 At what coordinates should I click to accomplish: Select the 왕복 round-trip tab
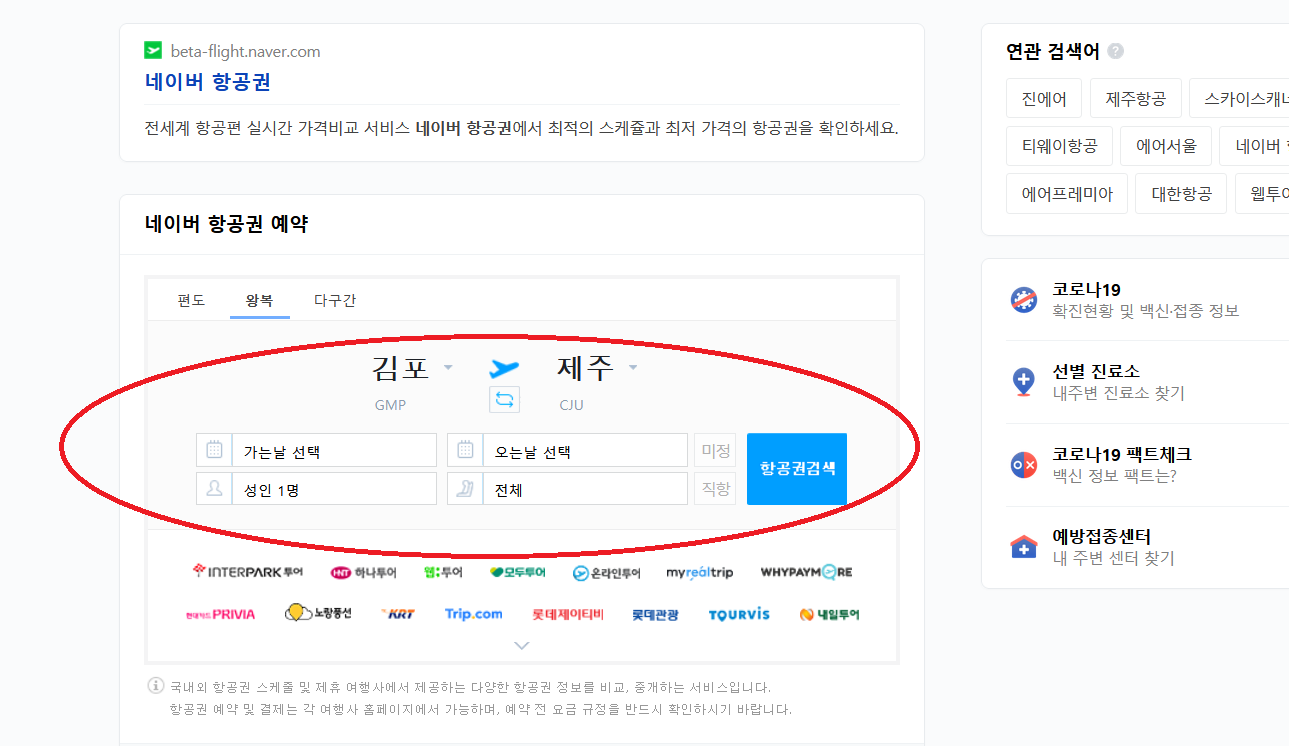[260, 300]
